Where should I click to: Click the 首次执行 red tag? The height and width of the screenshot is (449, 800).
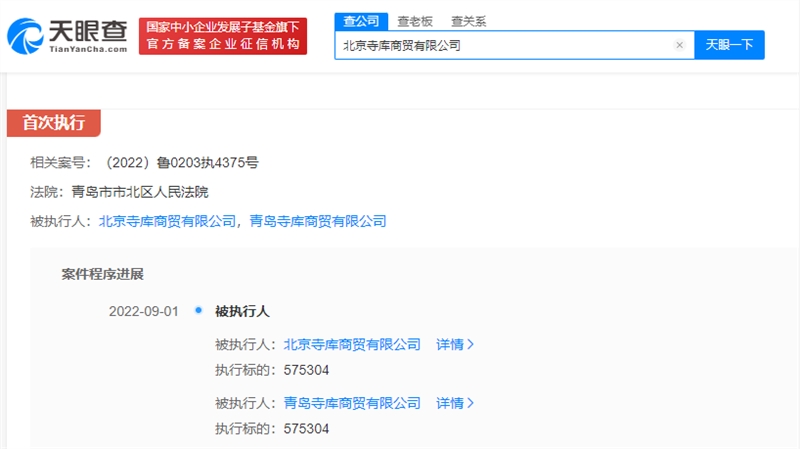[x=54, y=123]
